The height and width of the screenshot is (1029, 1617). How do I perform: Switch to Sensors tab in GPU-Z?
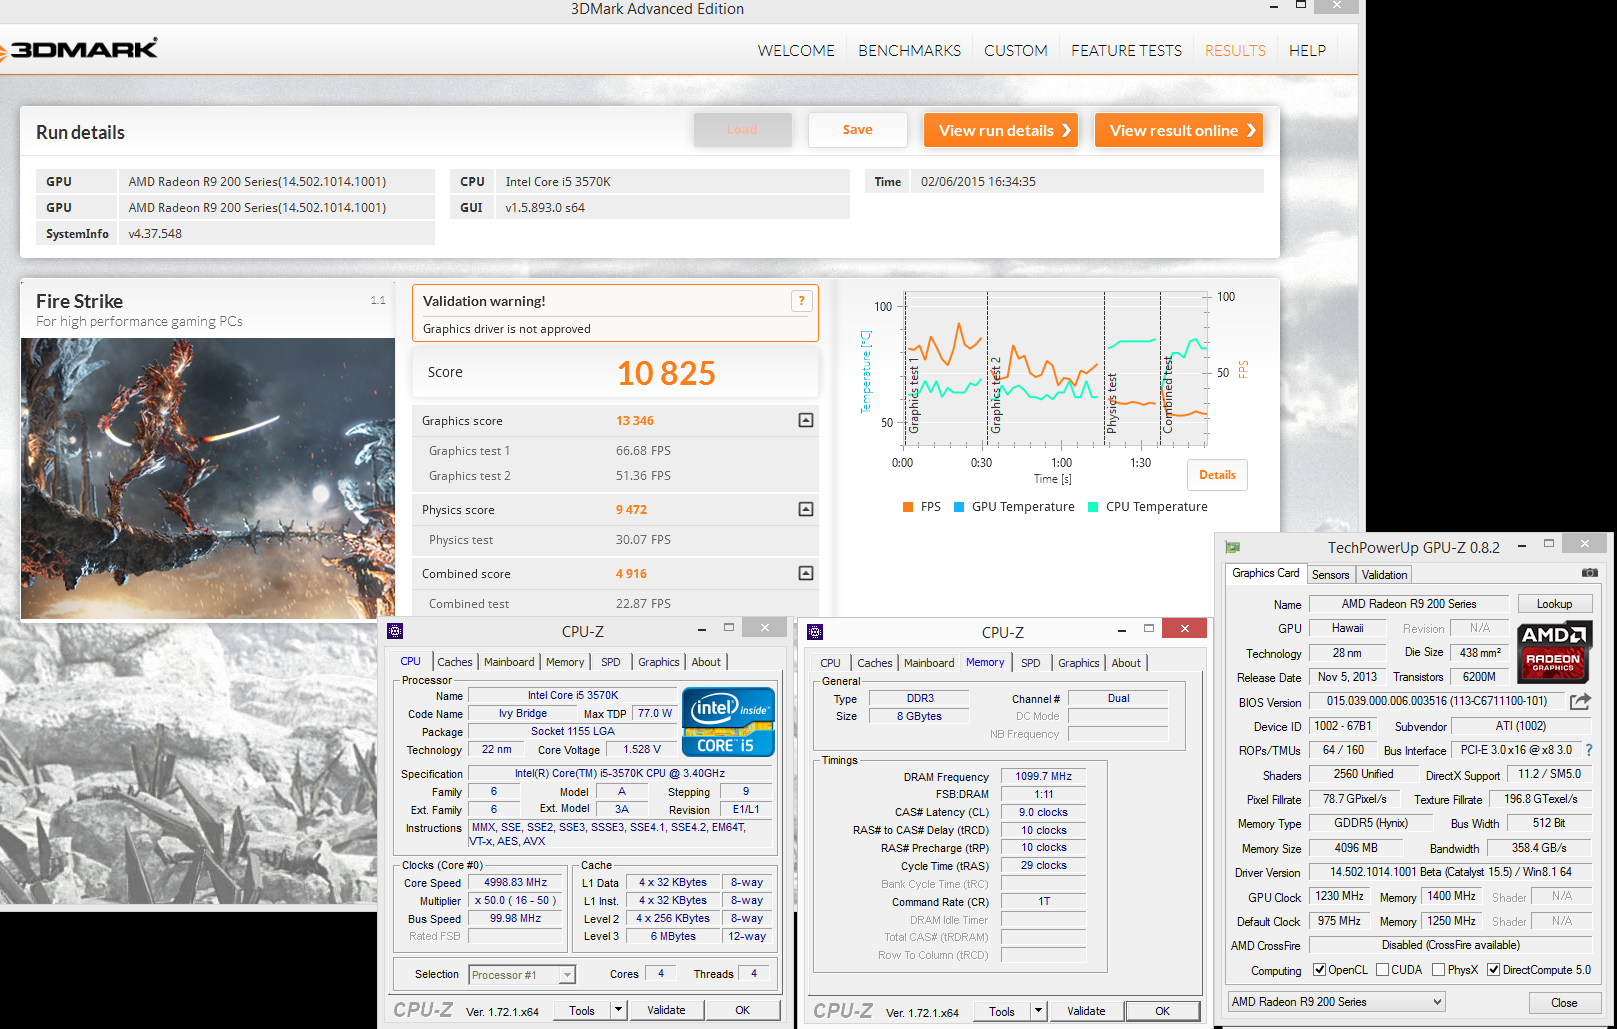tap(1330, 575)
